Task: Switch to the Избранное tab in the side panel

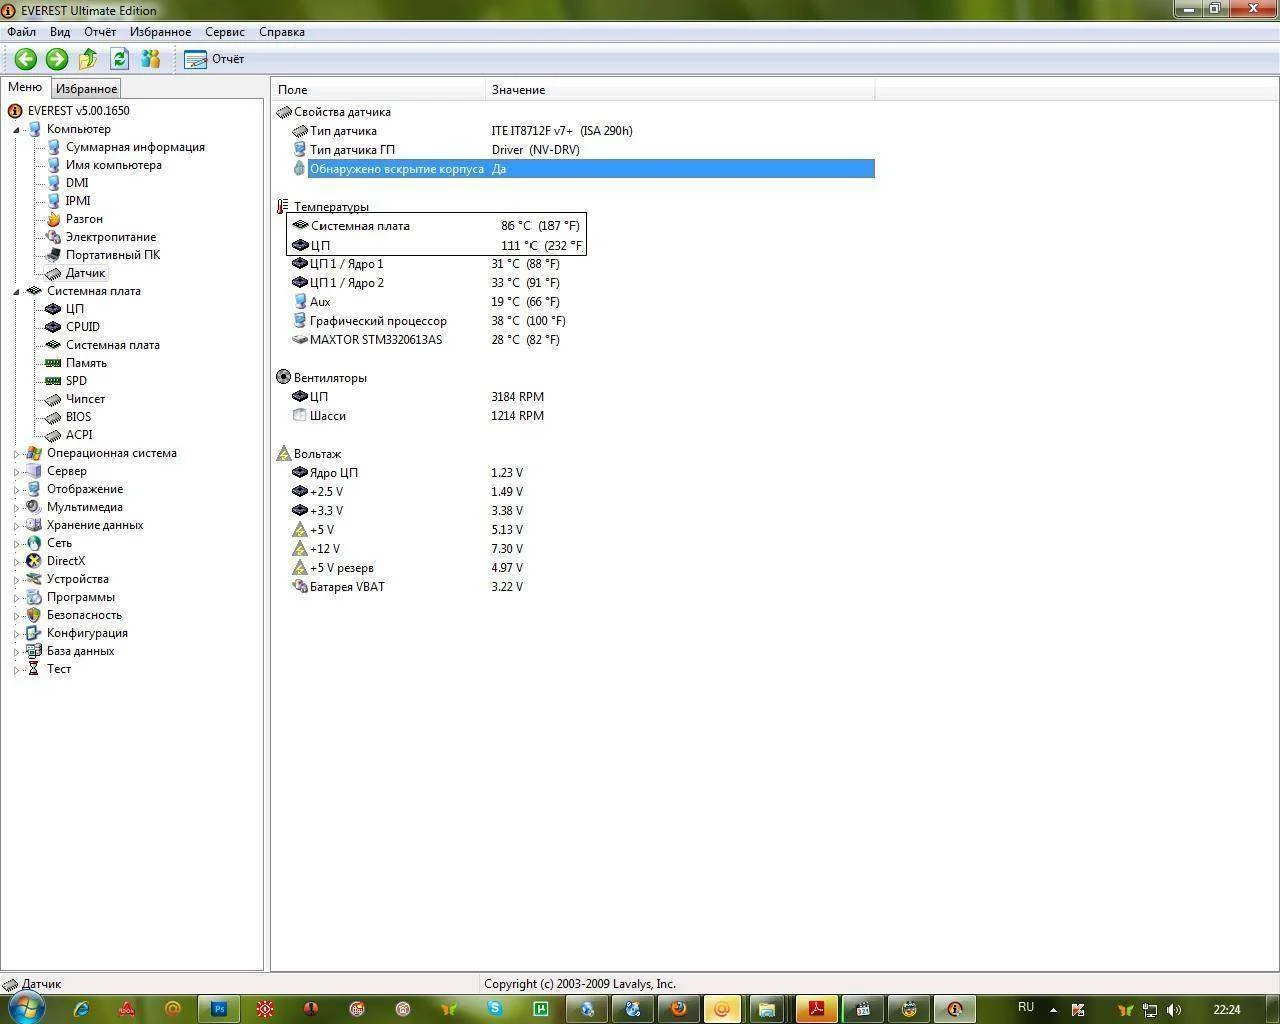Action: (86, 89)
